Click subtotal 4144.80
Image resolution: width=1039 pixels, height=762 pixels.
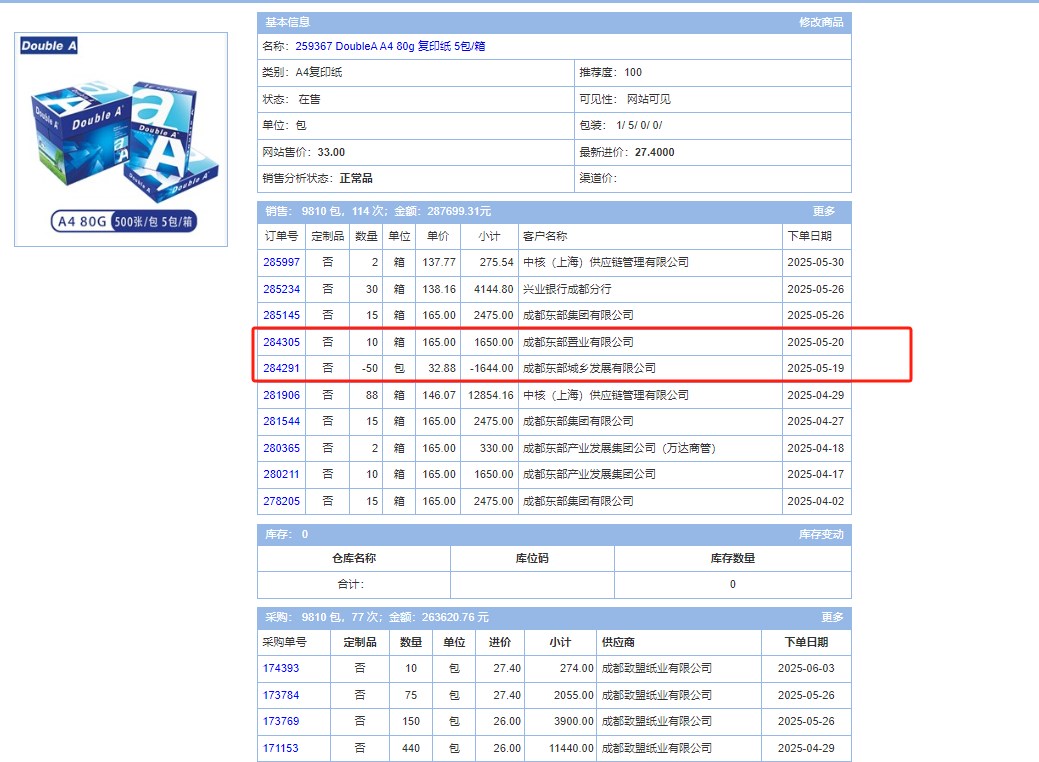[x=494, y=289]
